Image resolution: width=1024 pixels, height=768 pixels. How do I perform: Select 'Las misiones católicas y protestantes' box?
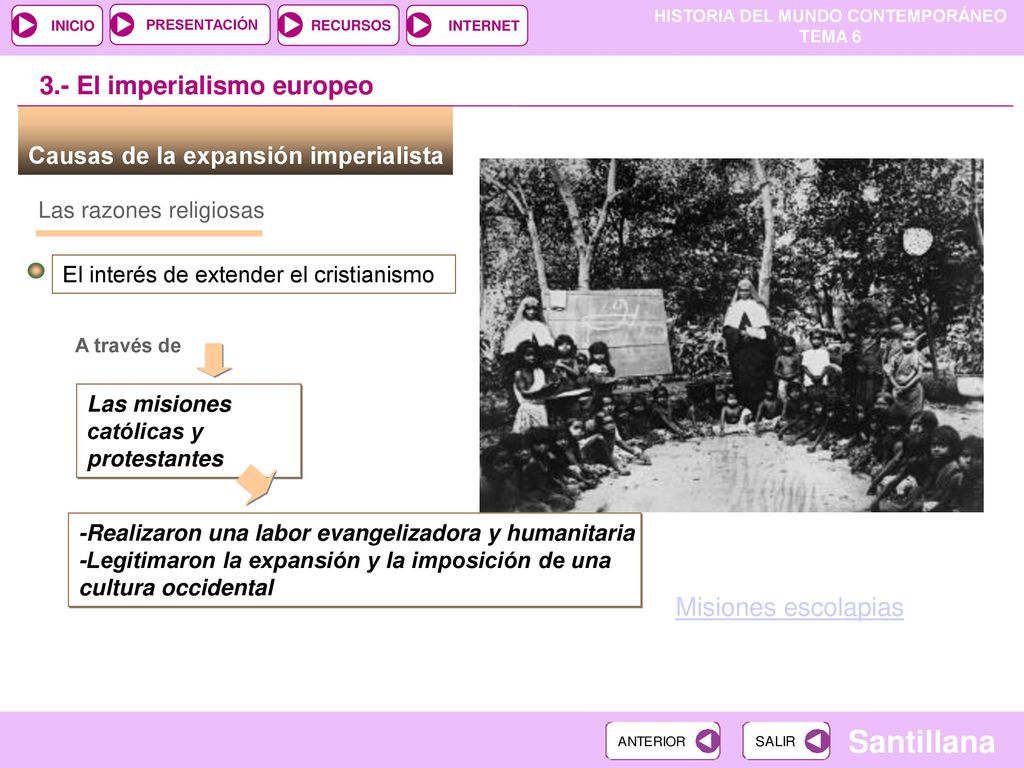(x=189, y=431)
